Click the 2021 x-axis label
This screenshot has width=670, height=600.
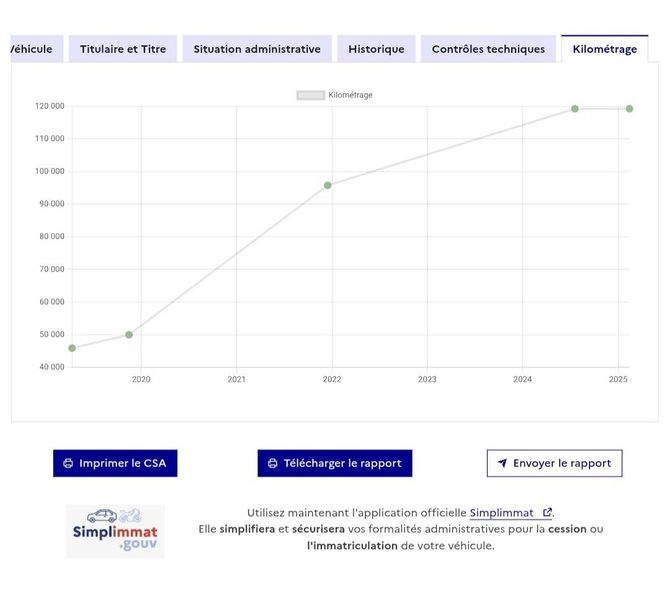[x=237, y=379]
